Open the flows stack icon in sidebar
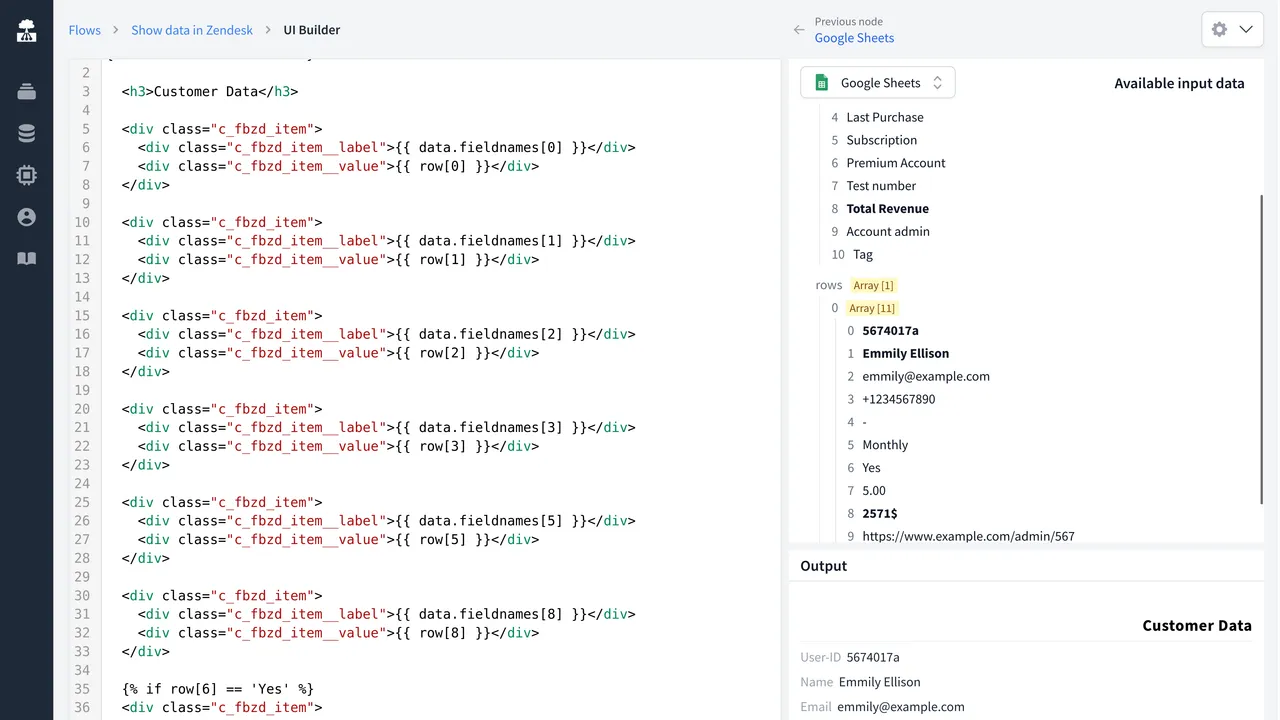Screen dimensions: 1280x720 [x=27, y=91]
